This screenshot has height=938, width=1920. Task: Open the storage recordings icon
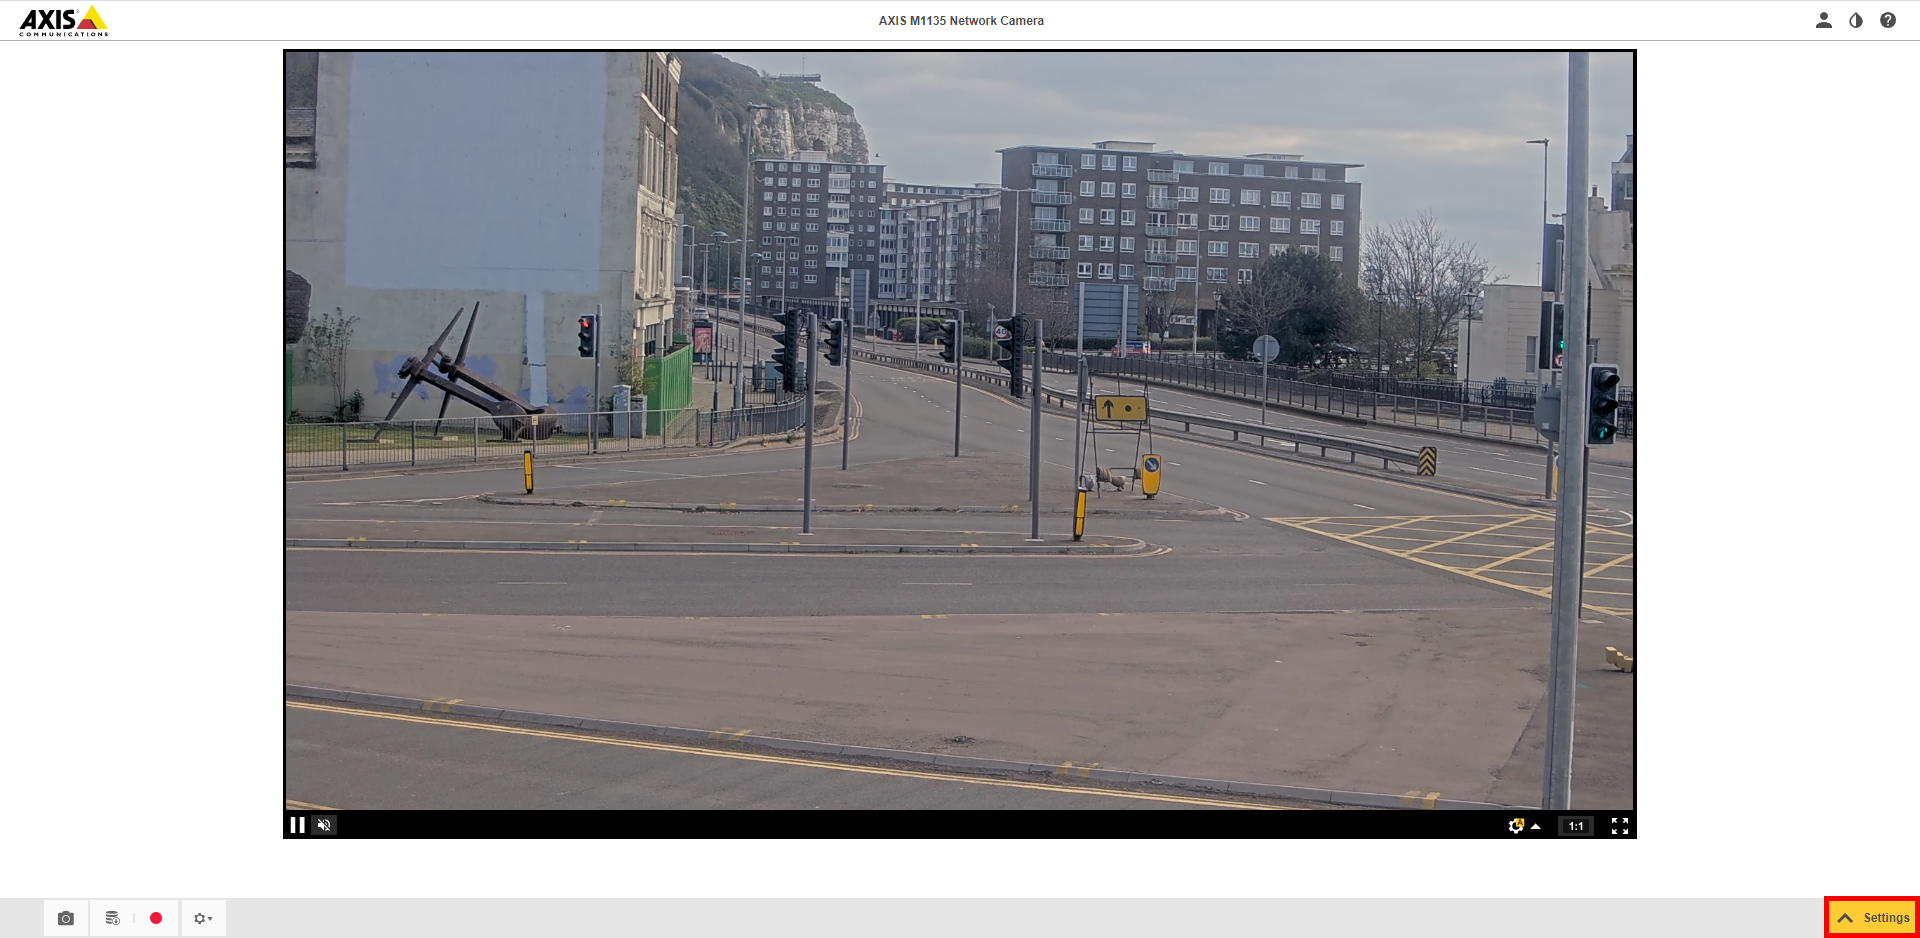112,918
